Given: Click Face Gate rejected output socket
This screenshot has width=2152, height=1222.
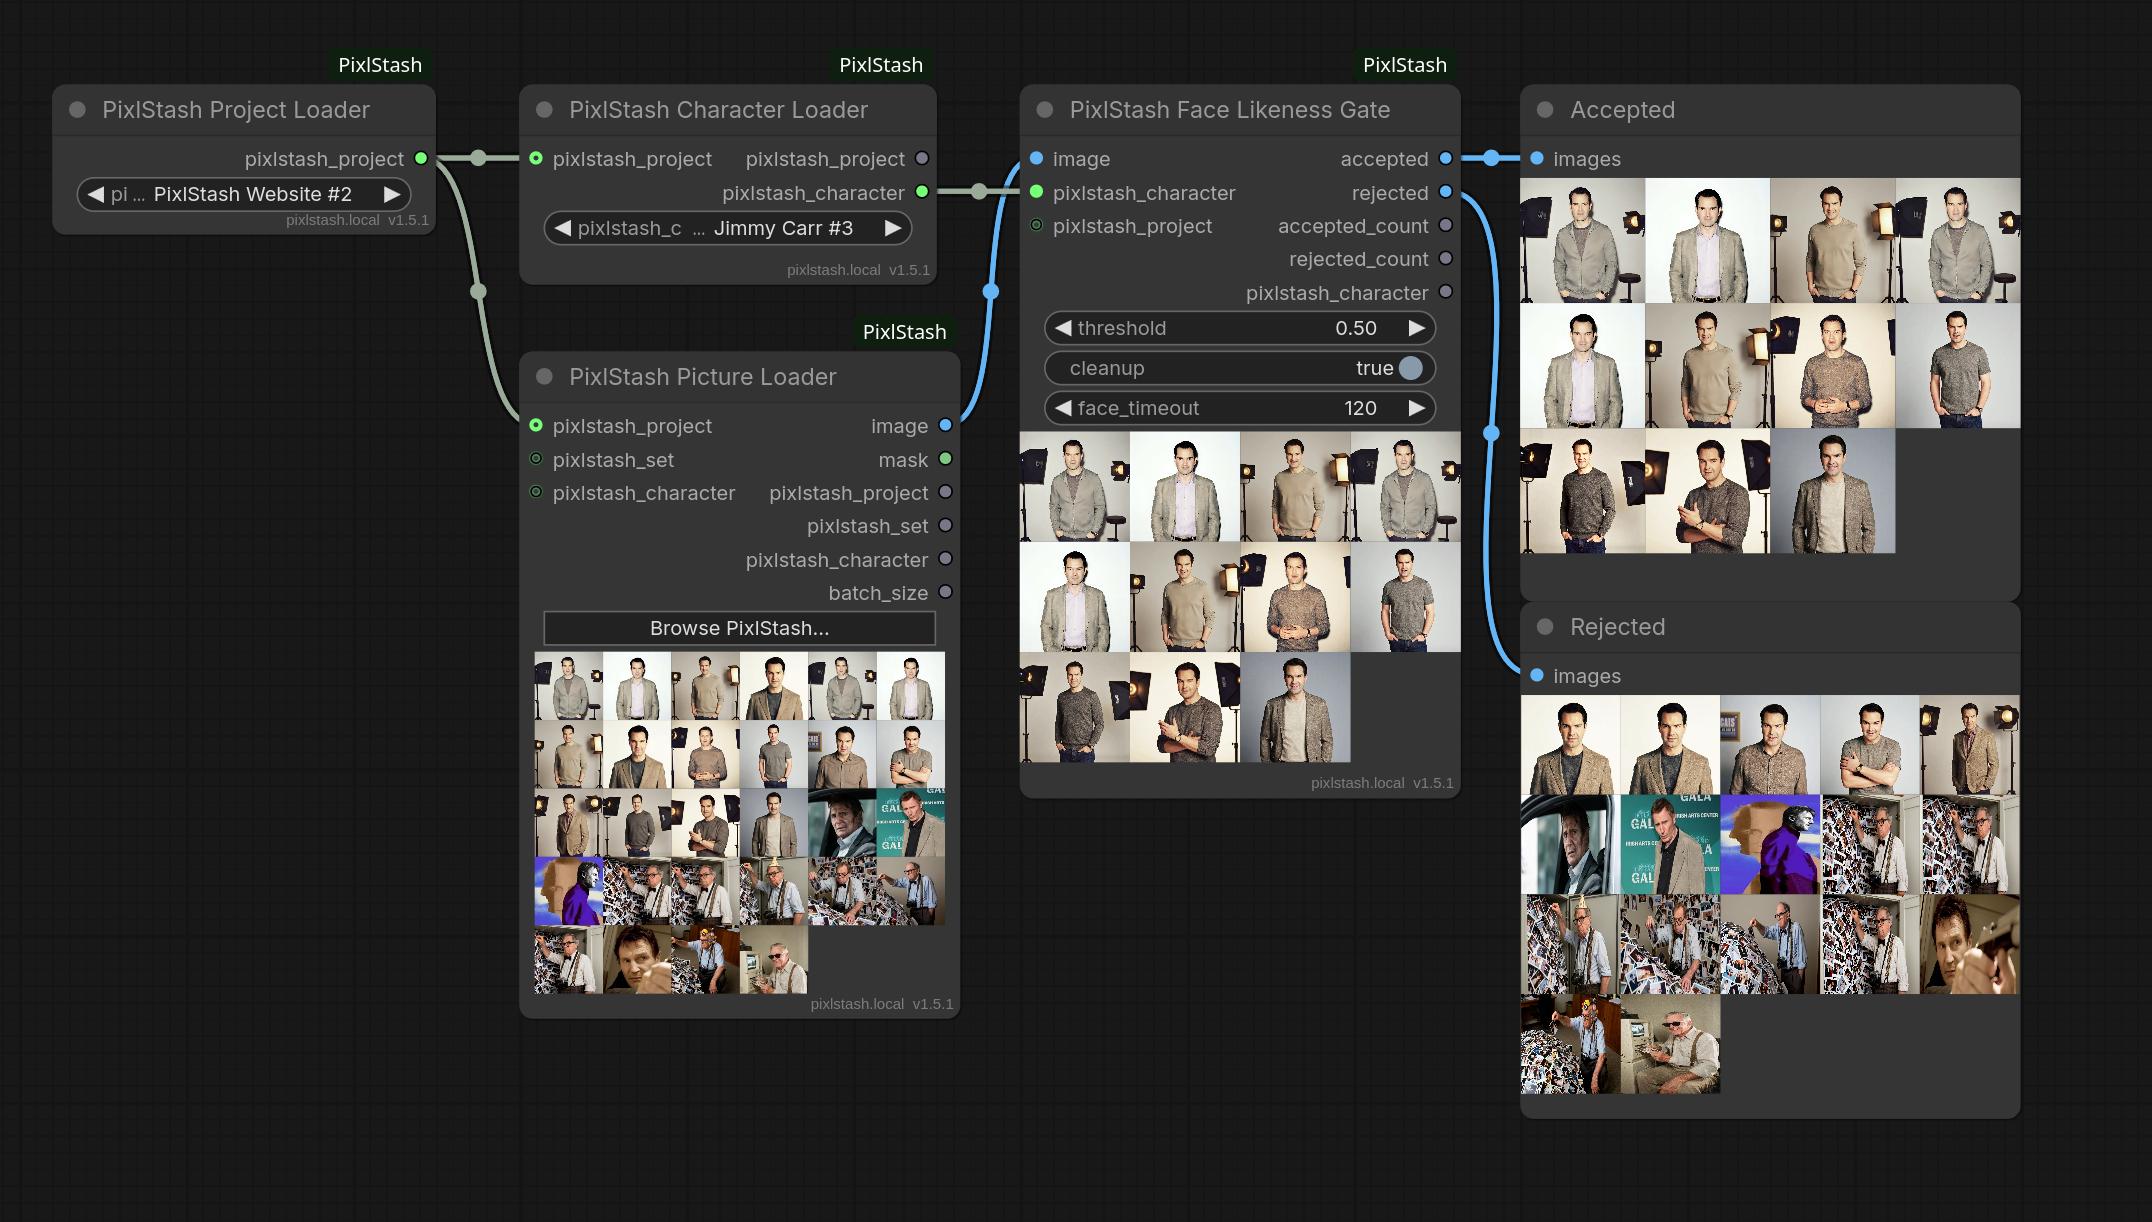Looking at the screenshot, I should coord(1445,192).
